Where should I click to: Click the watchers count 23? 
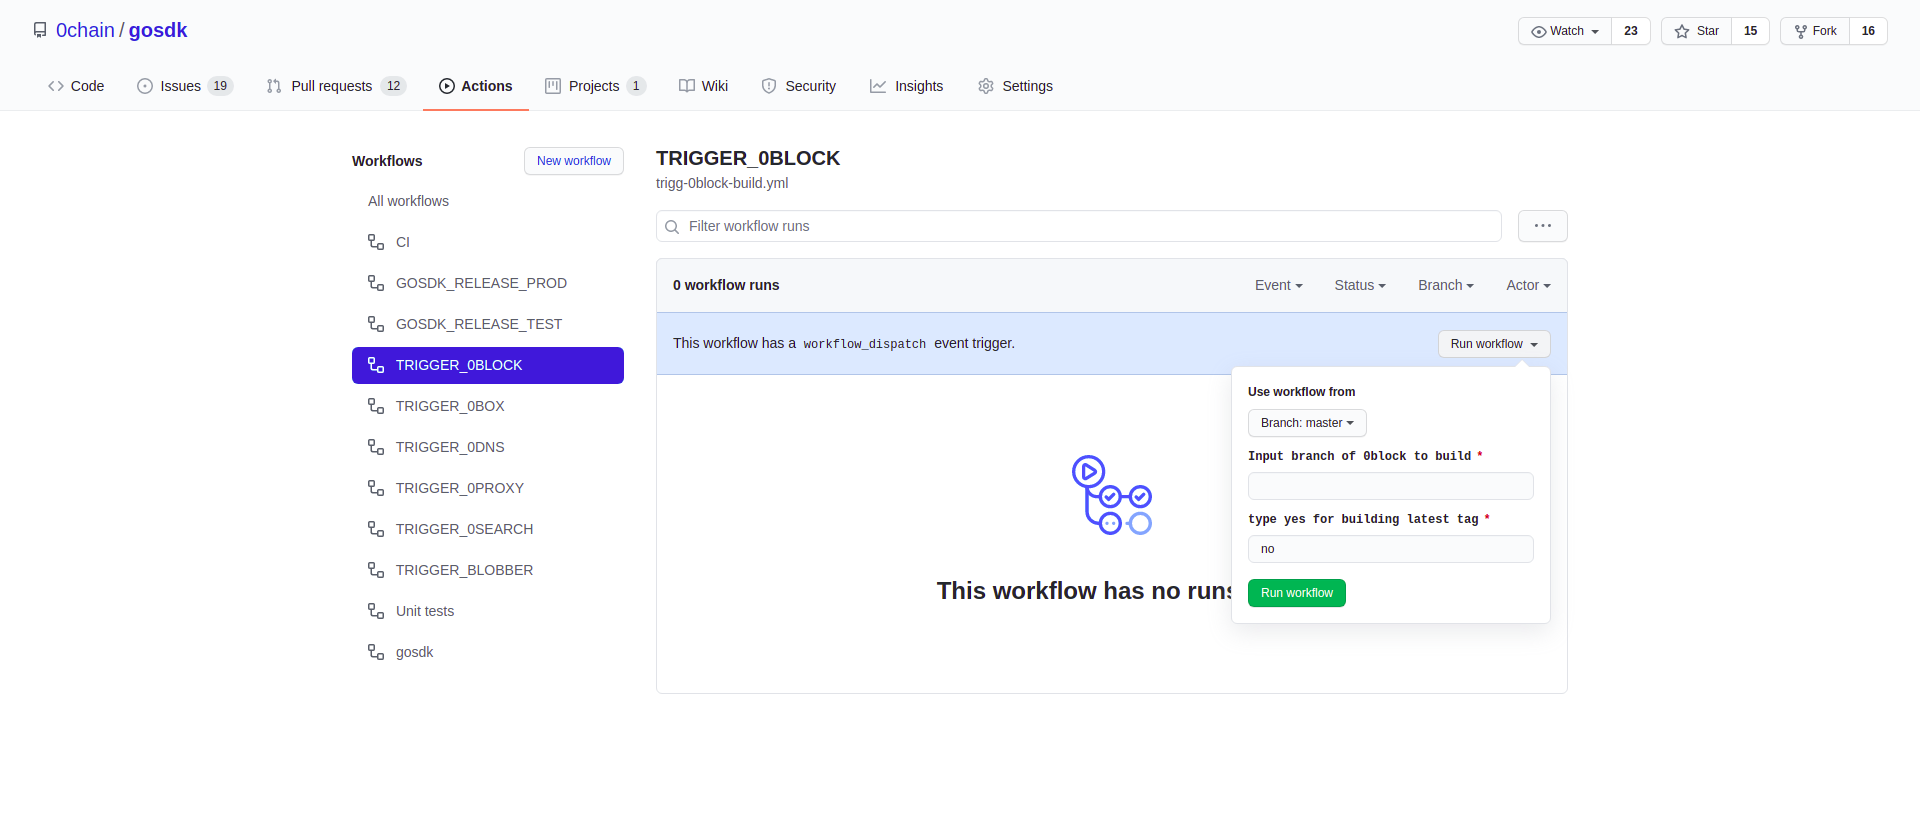1631,31
